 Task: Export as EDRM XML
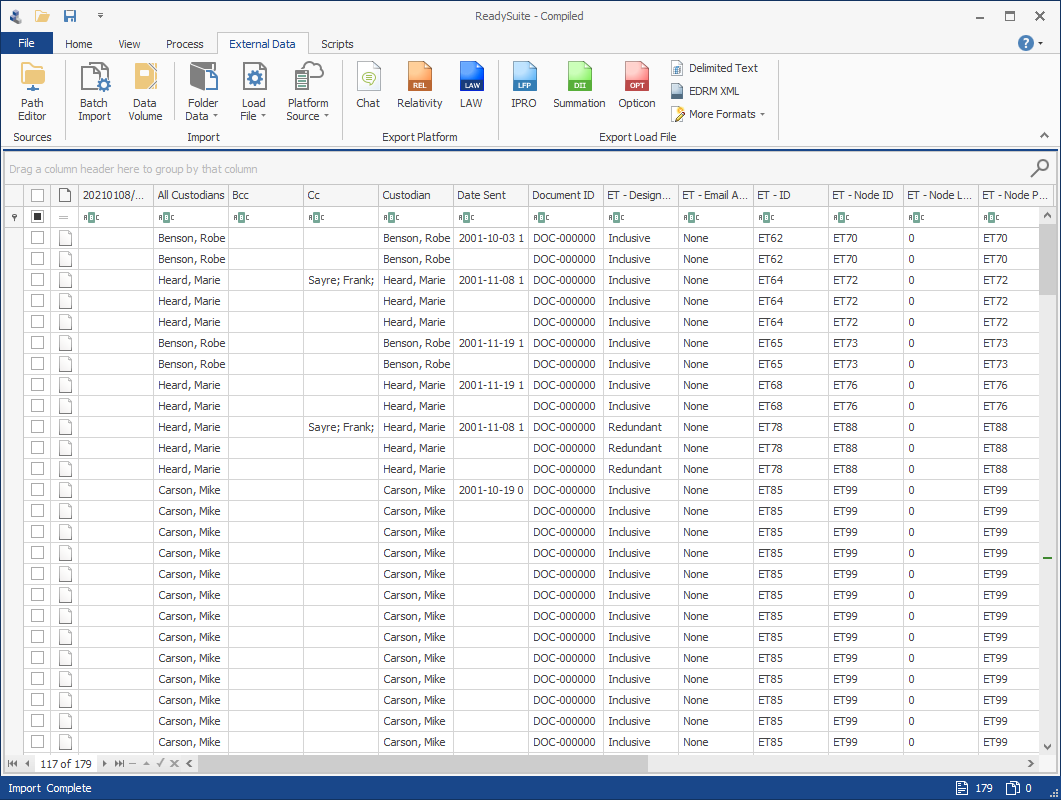pos(705,91)
